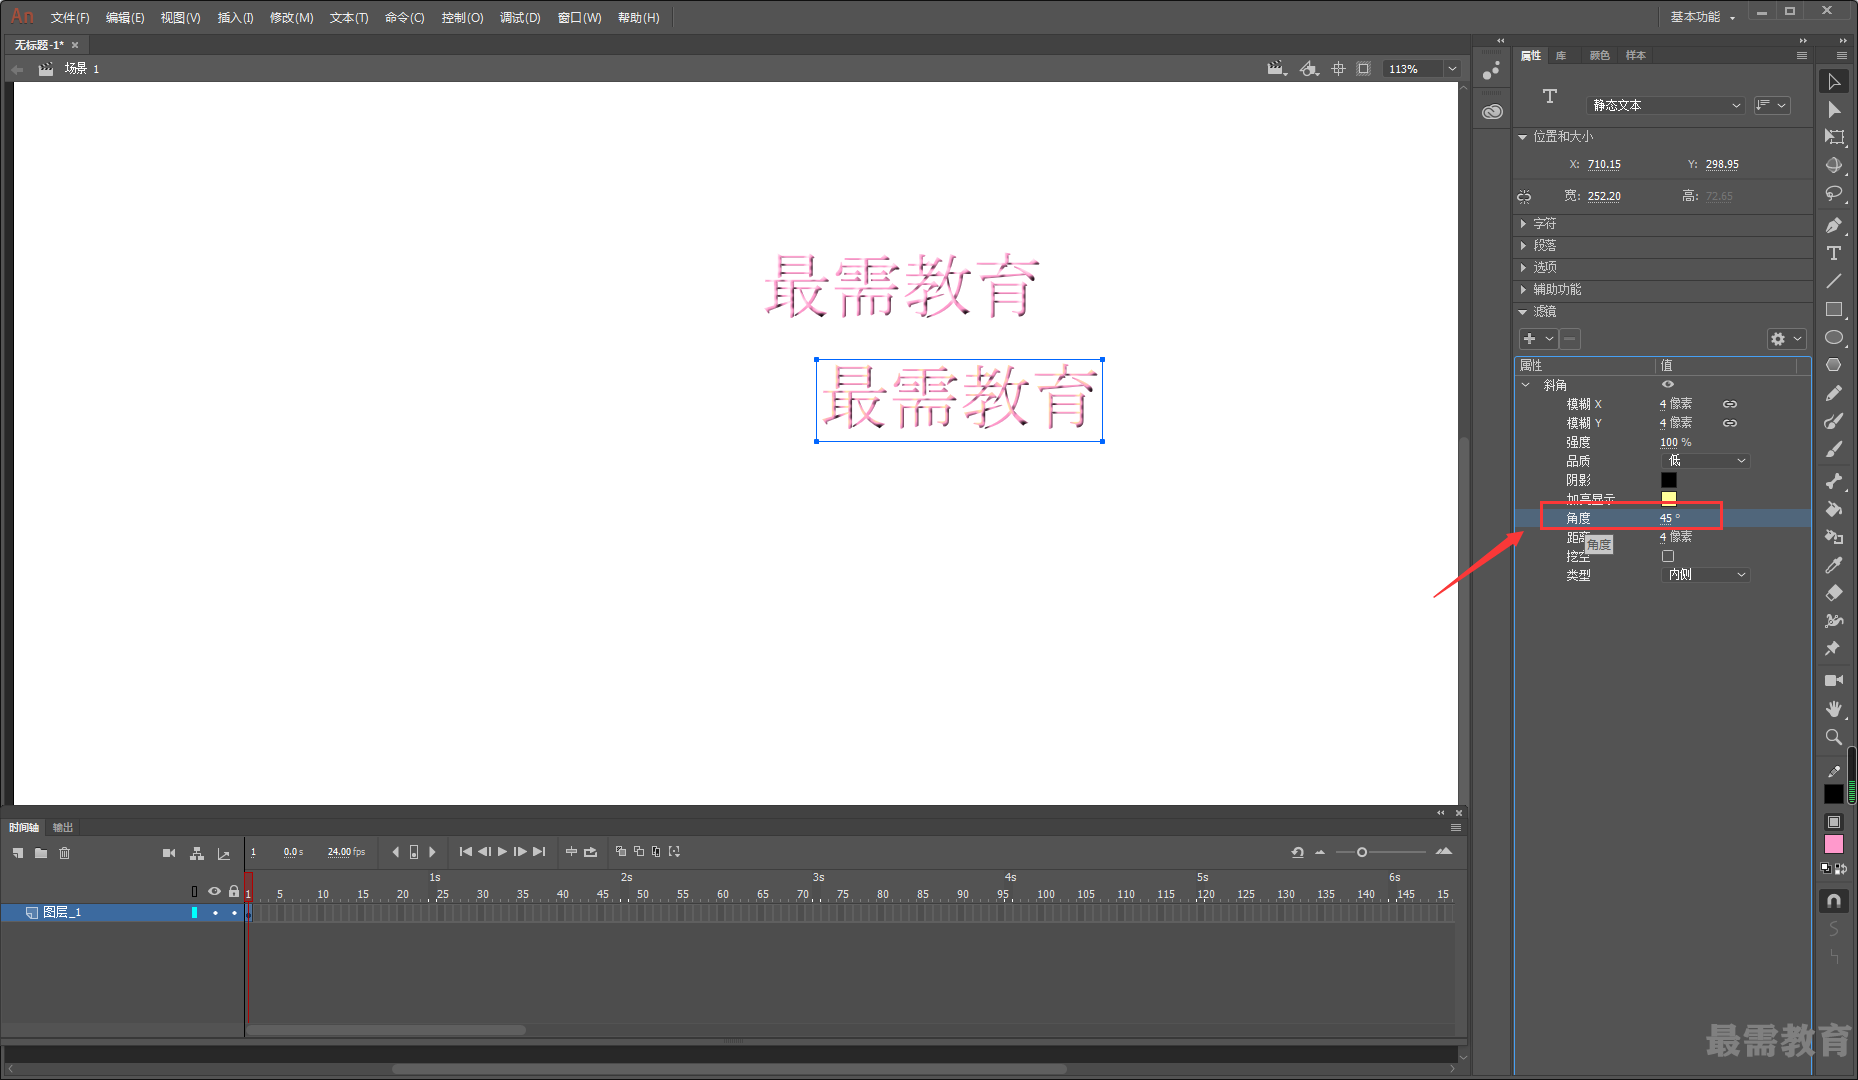
Task: Open the 品质 quality dropdown
Action: click(x=1705, y=461)
